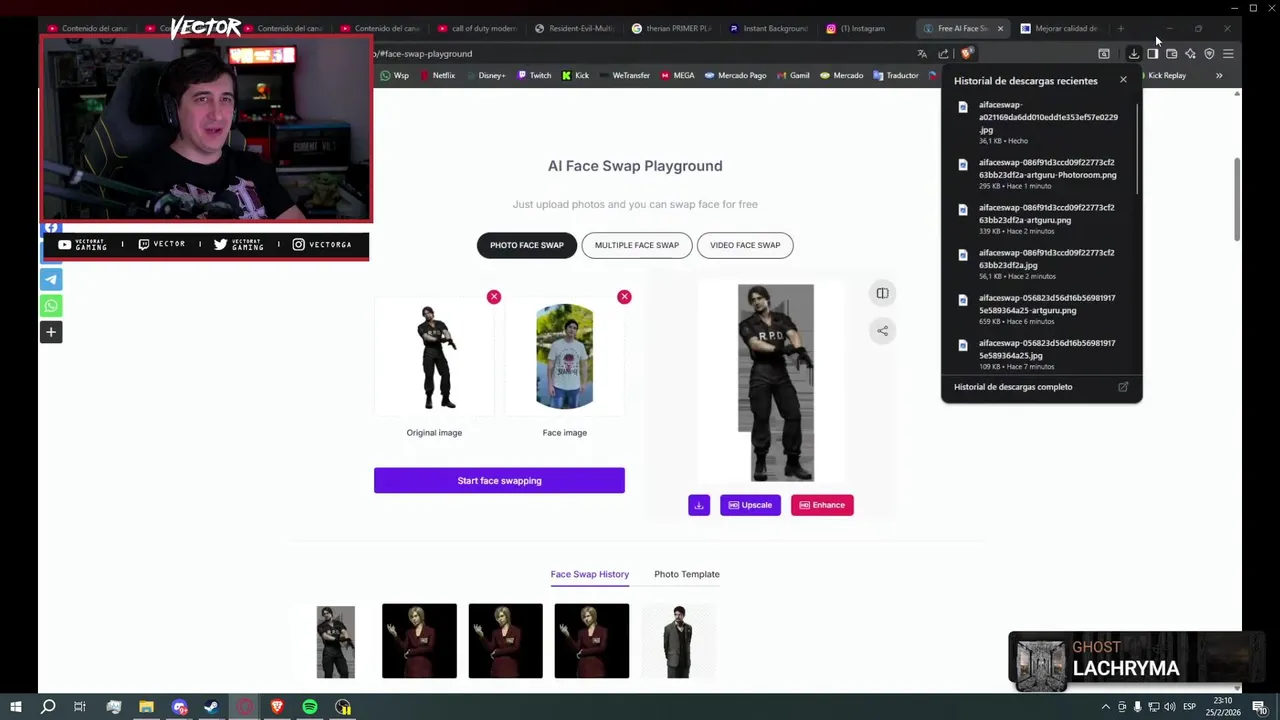
Task: Open the Telegram icon in the left sidebar
Action: [x=51, y=280]
